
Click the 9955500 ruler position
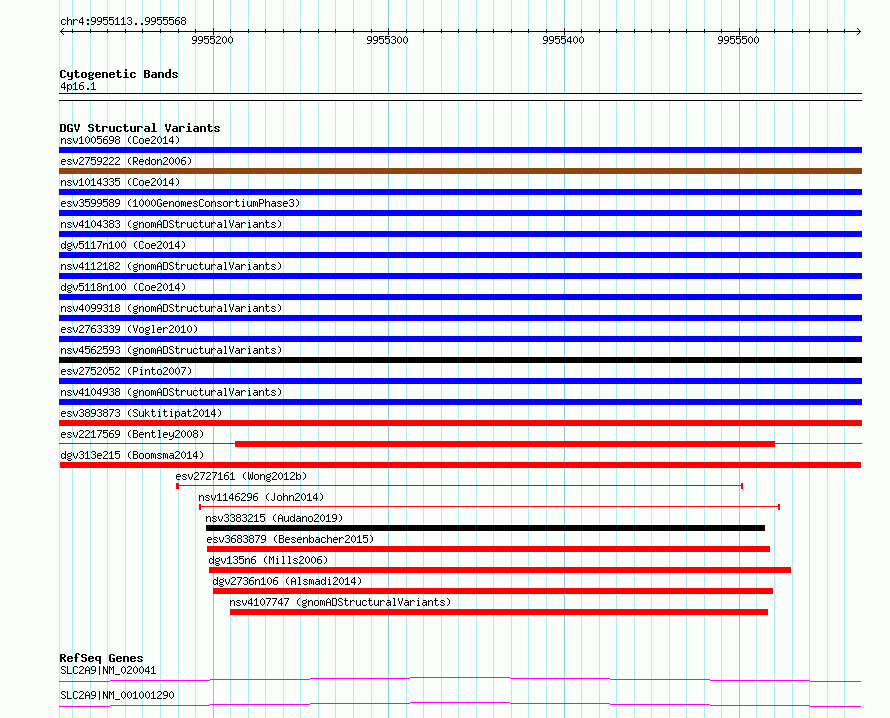pyautogui.click(x=738, y=40)
